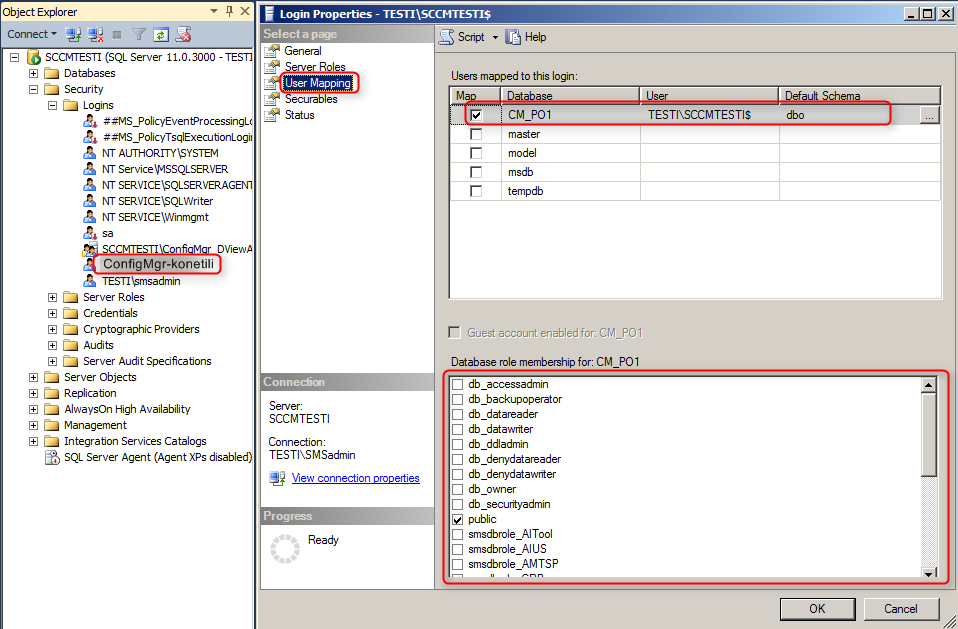Select NT Service\MSSQLSERVER login row
This screenshot has width=958, height=629.
click(x=165, y=169)
